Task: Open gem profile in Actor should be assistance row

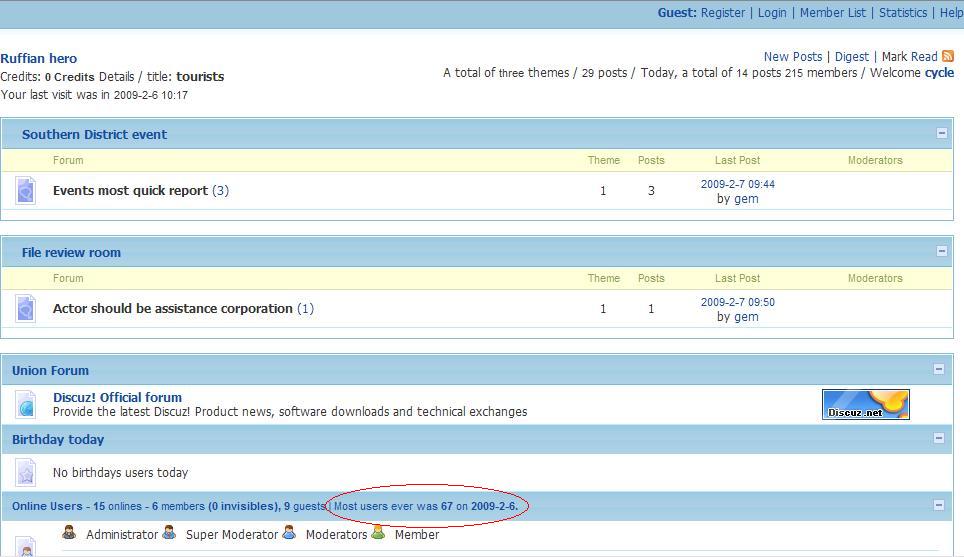Action: tap(746, 317)
